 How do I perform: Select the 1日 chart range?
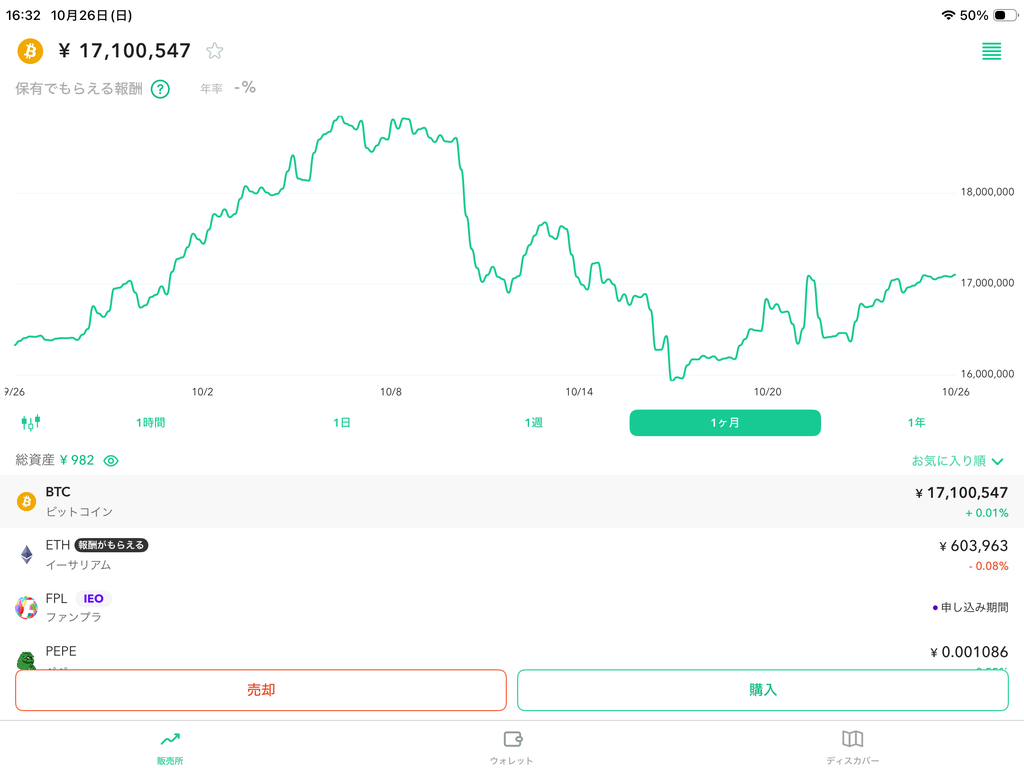[x=342, y=423]
